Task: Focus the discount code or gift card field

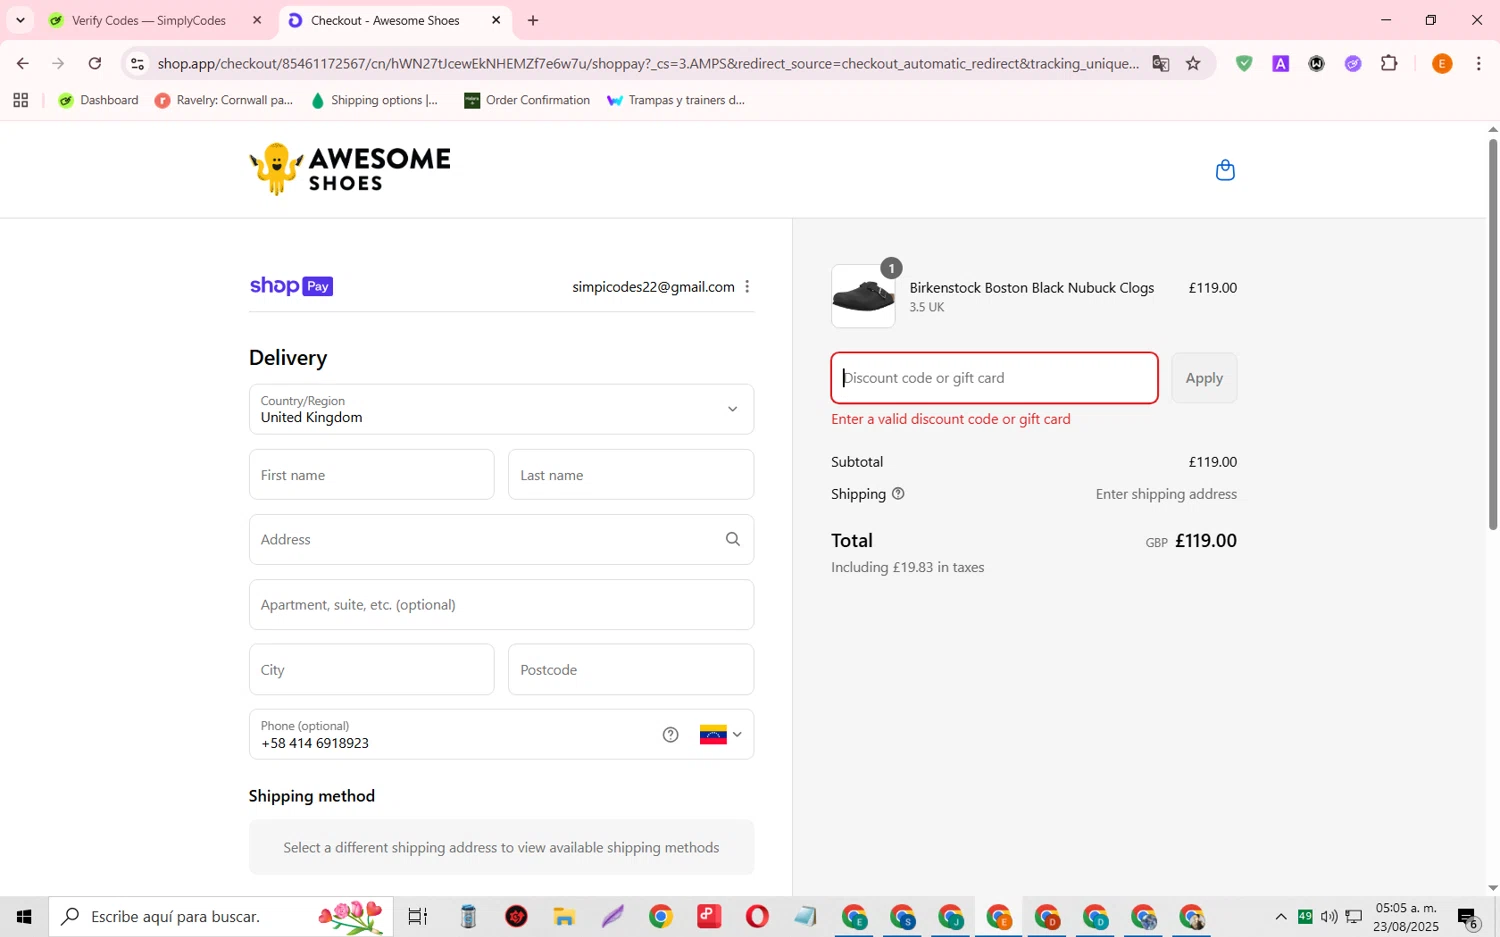Action: click(x=994, y=378)
